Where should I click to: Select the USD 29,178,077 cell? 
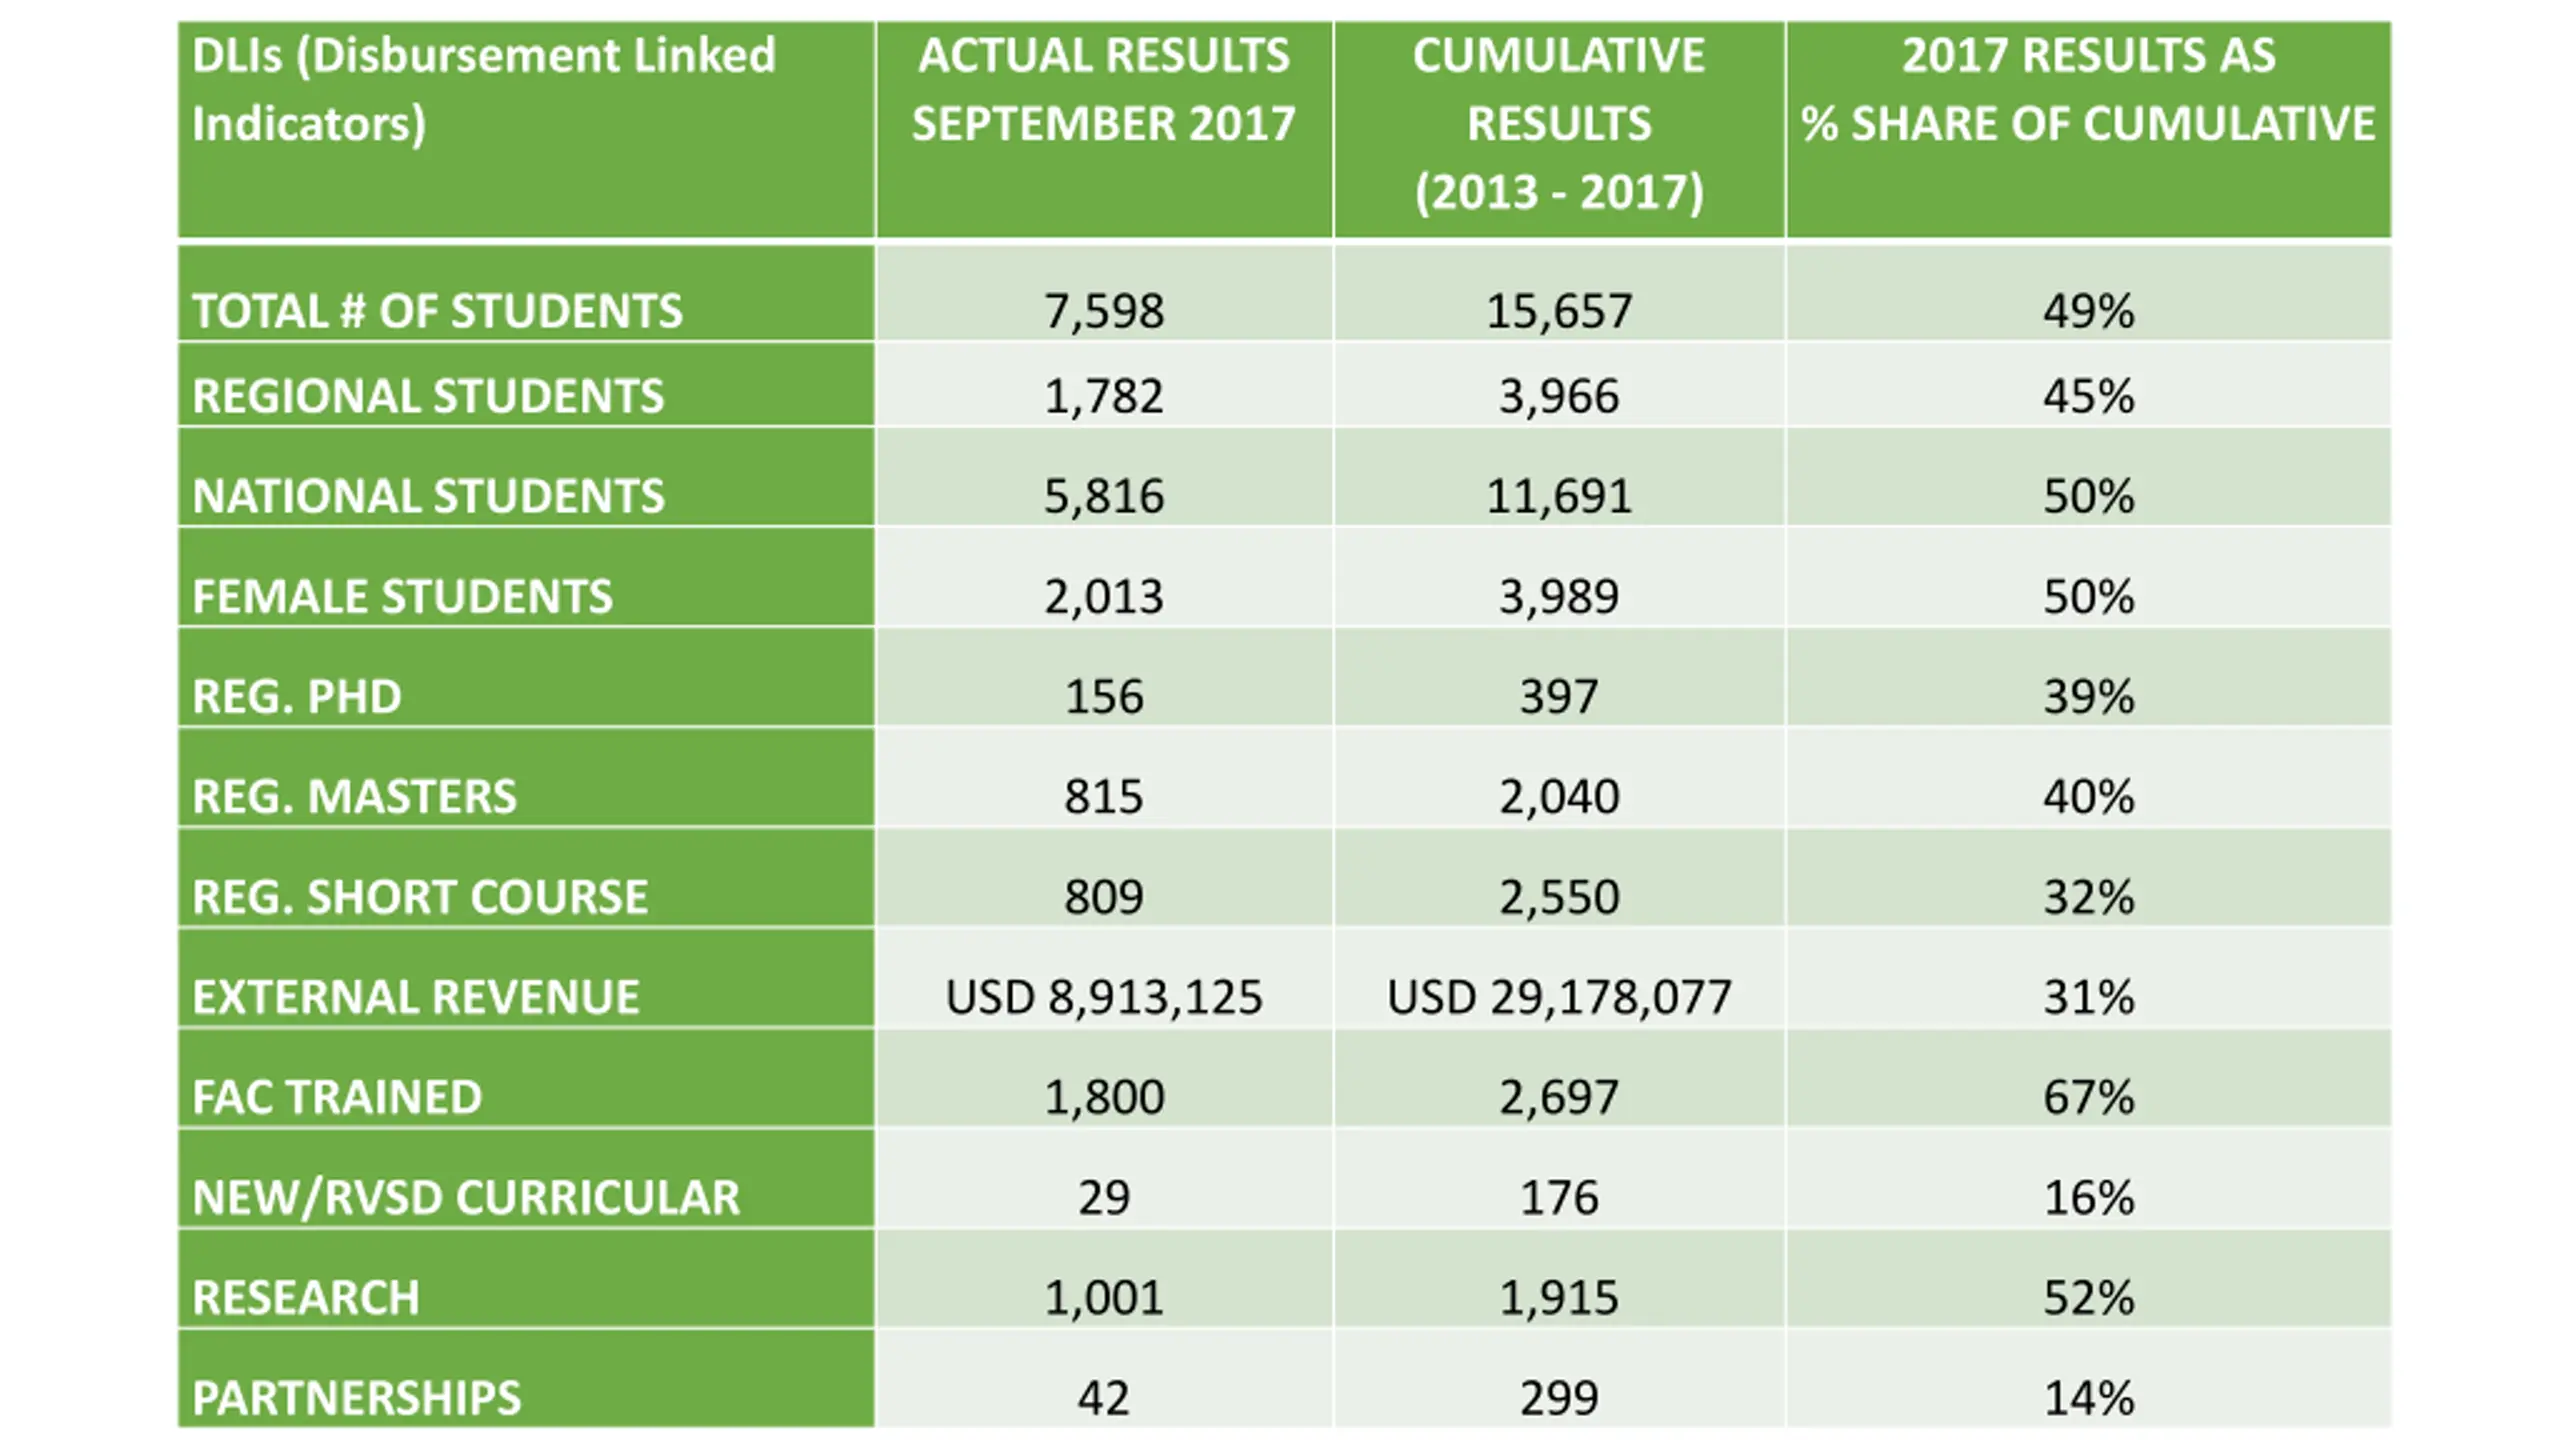coord(1559,979)
